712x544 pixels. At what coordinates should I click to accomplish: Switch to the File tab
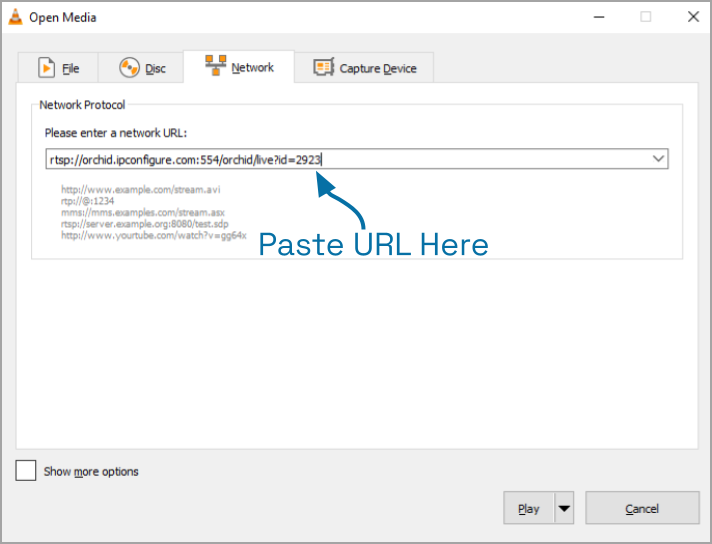click(58, 68)
